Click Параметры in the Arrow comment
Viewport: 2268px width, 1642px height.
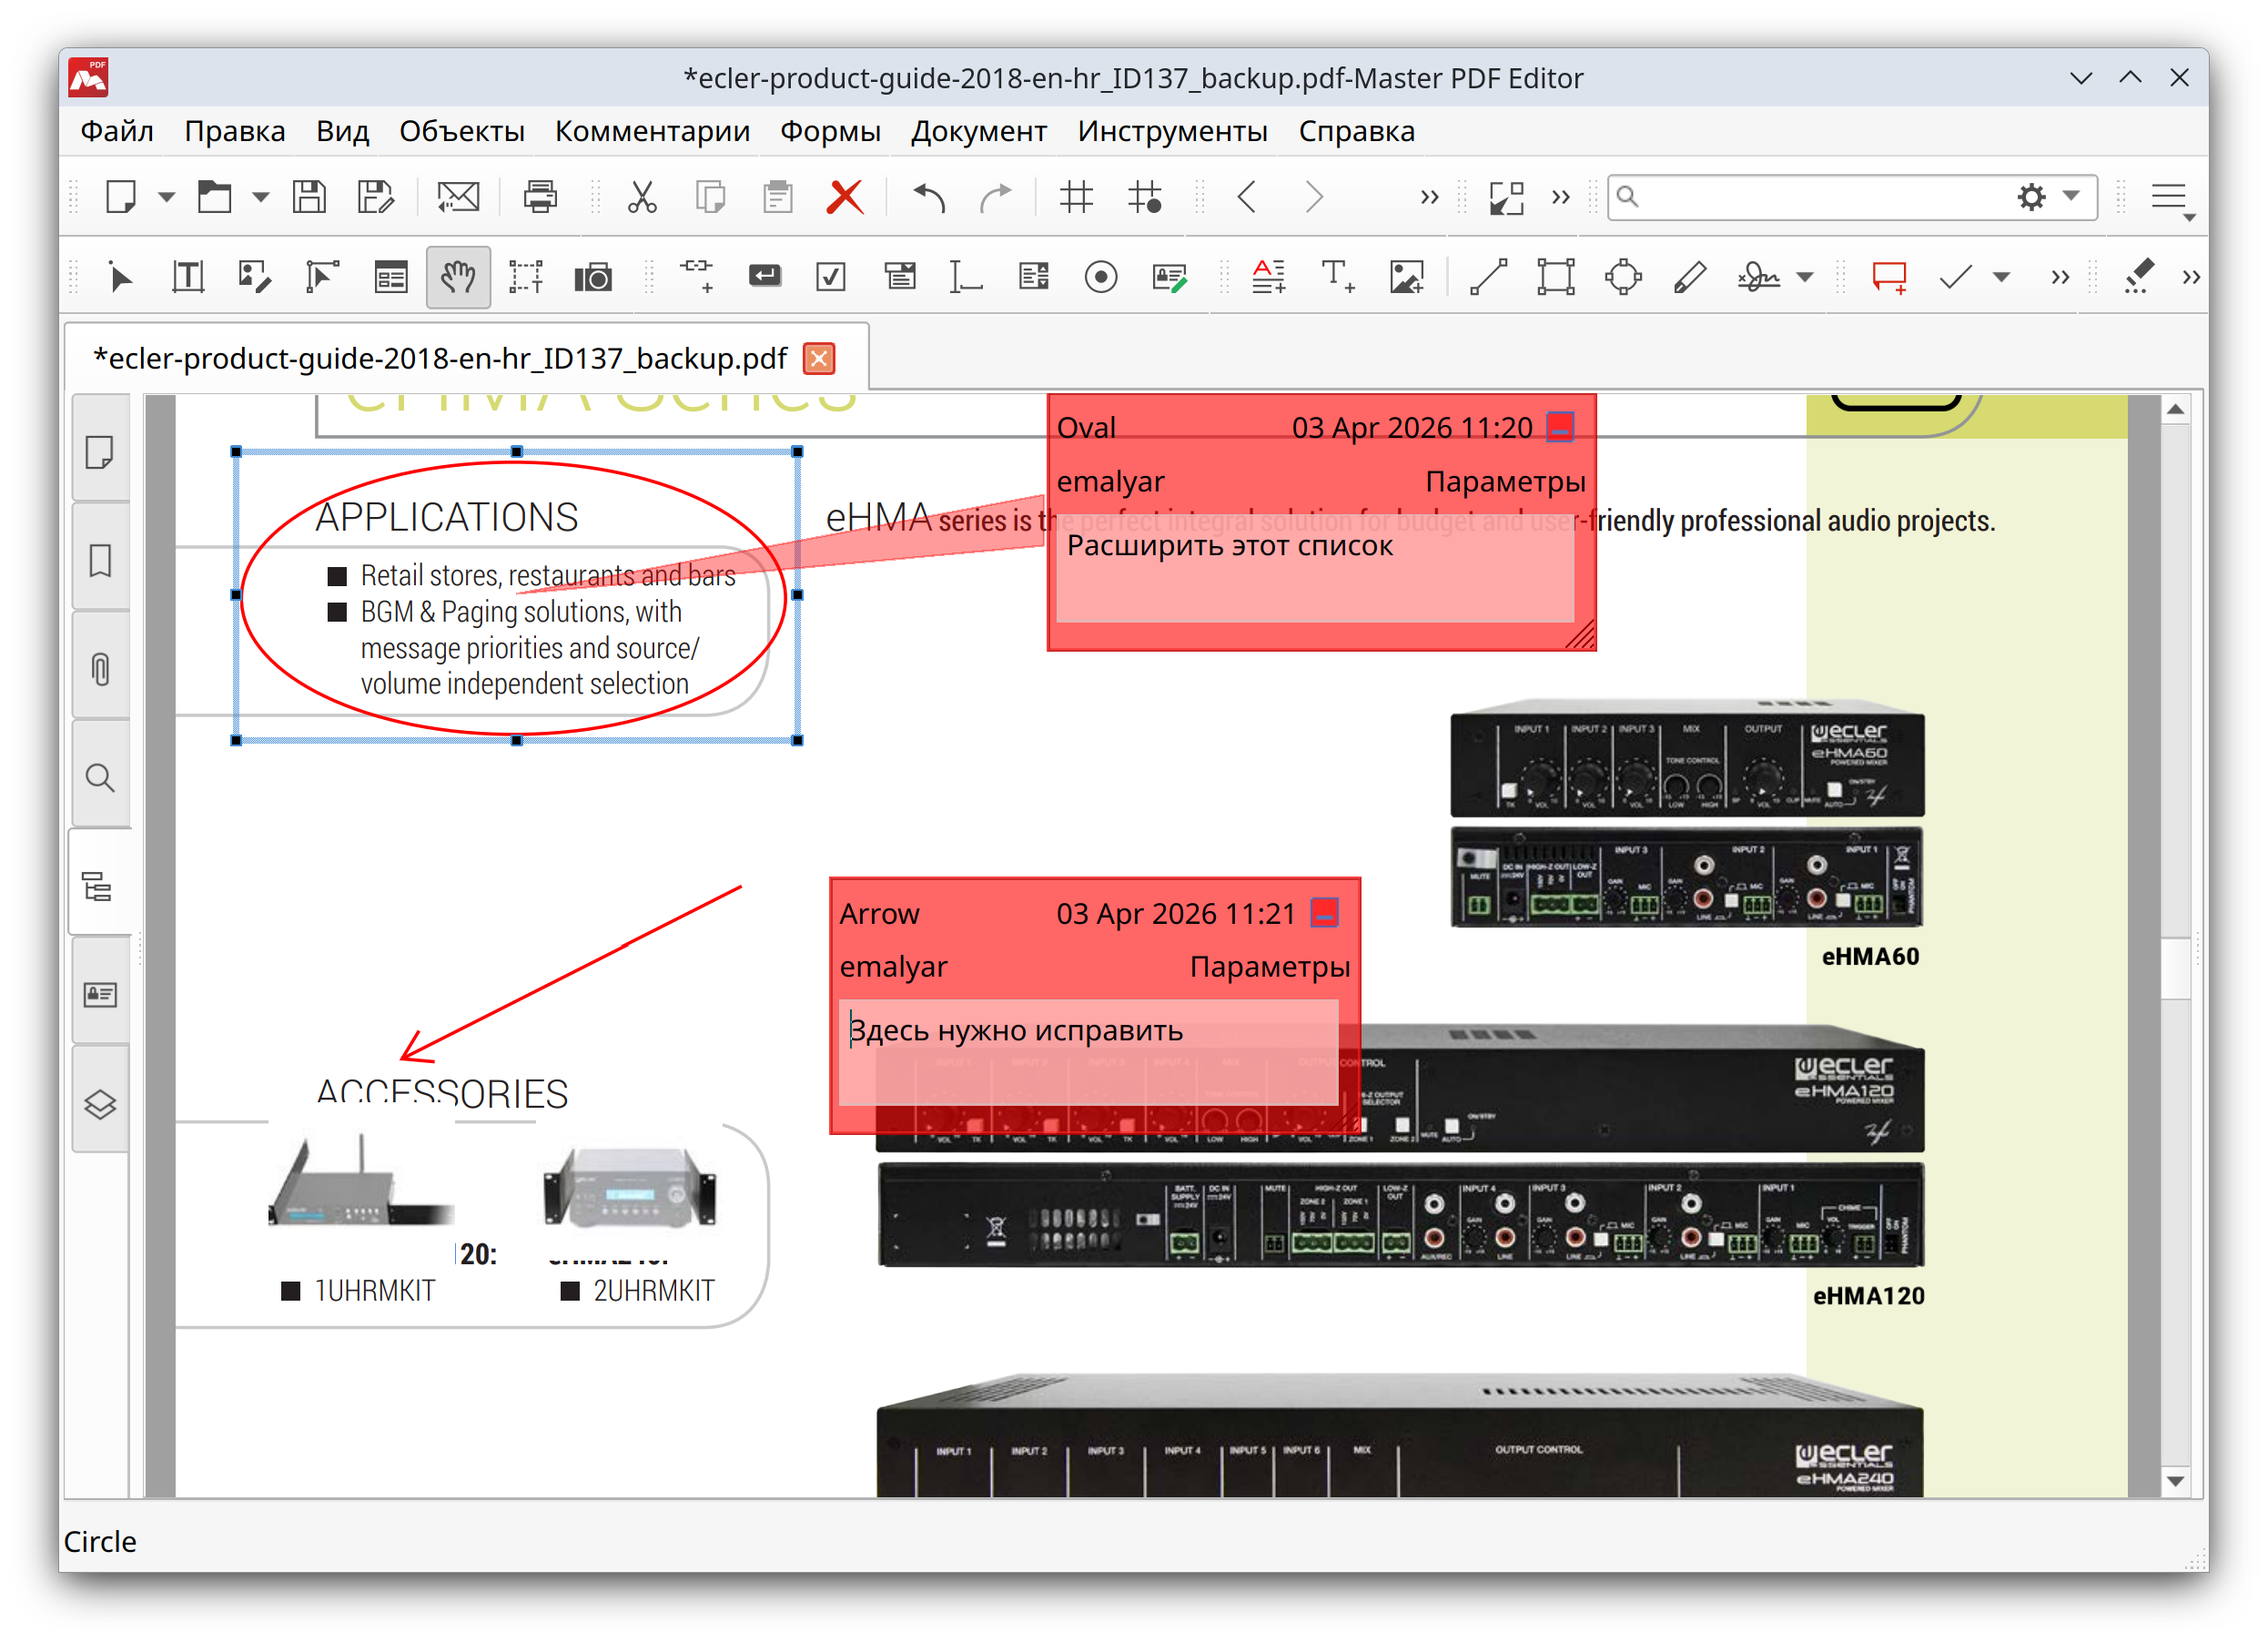coord(1269,967)
